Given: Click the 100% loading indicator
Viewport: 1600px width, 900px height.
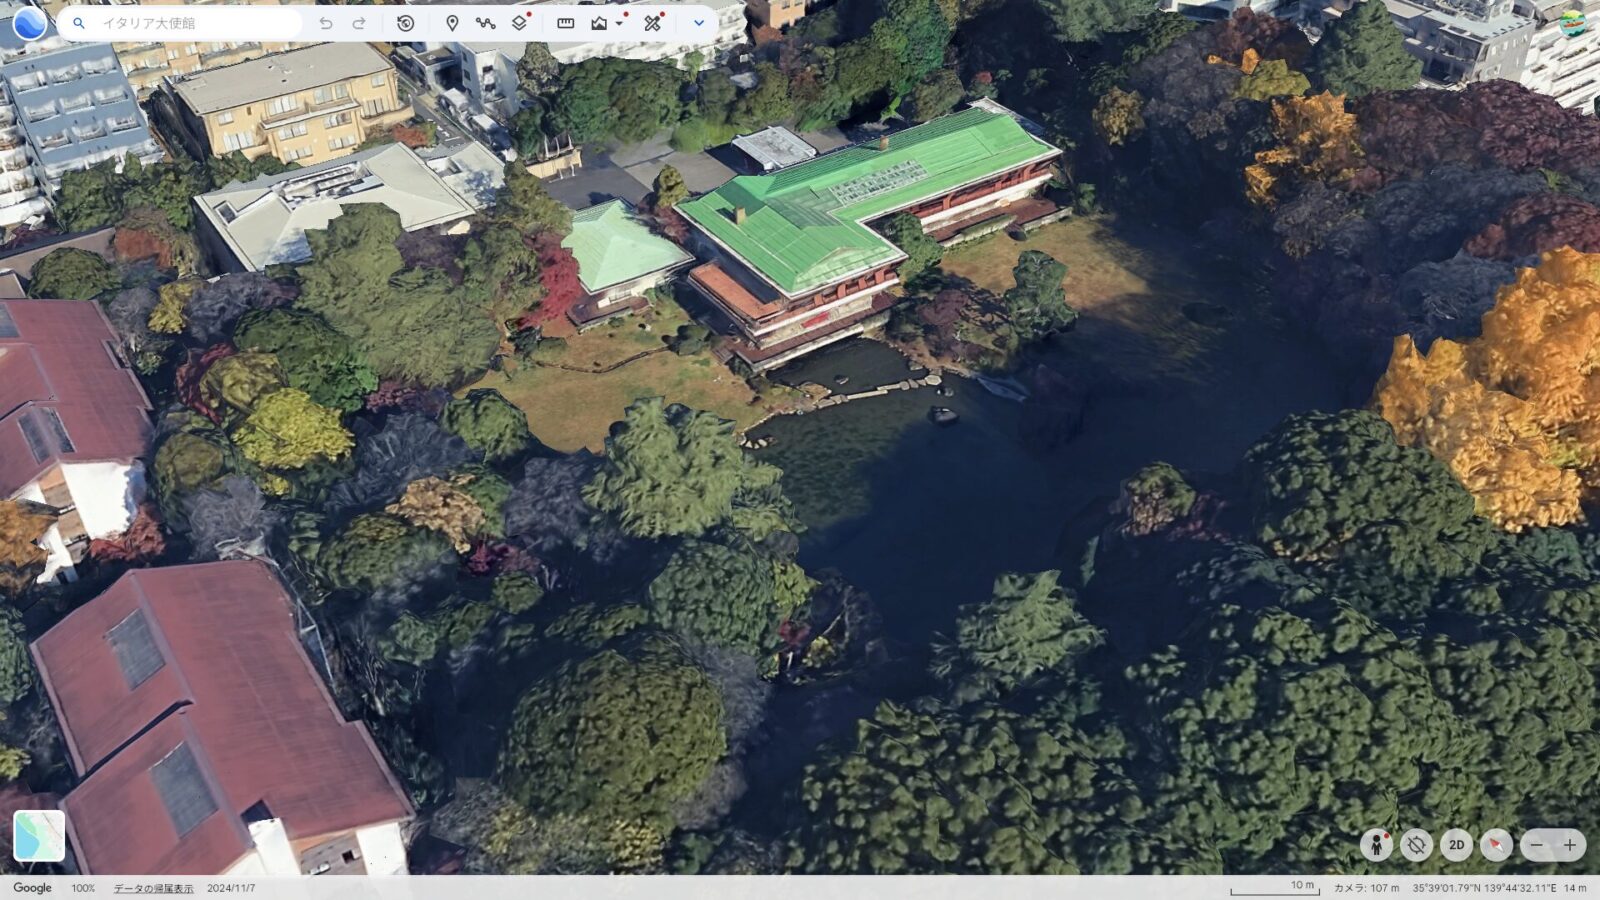Looking at the screenshot, I should pyautogui.click(x=83, y=888).
